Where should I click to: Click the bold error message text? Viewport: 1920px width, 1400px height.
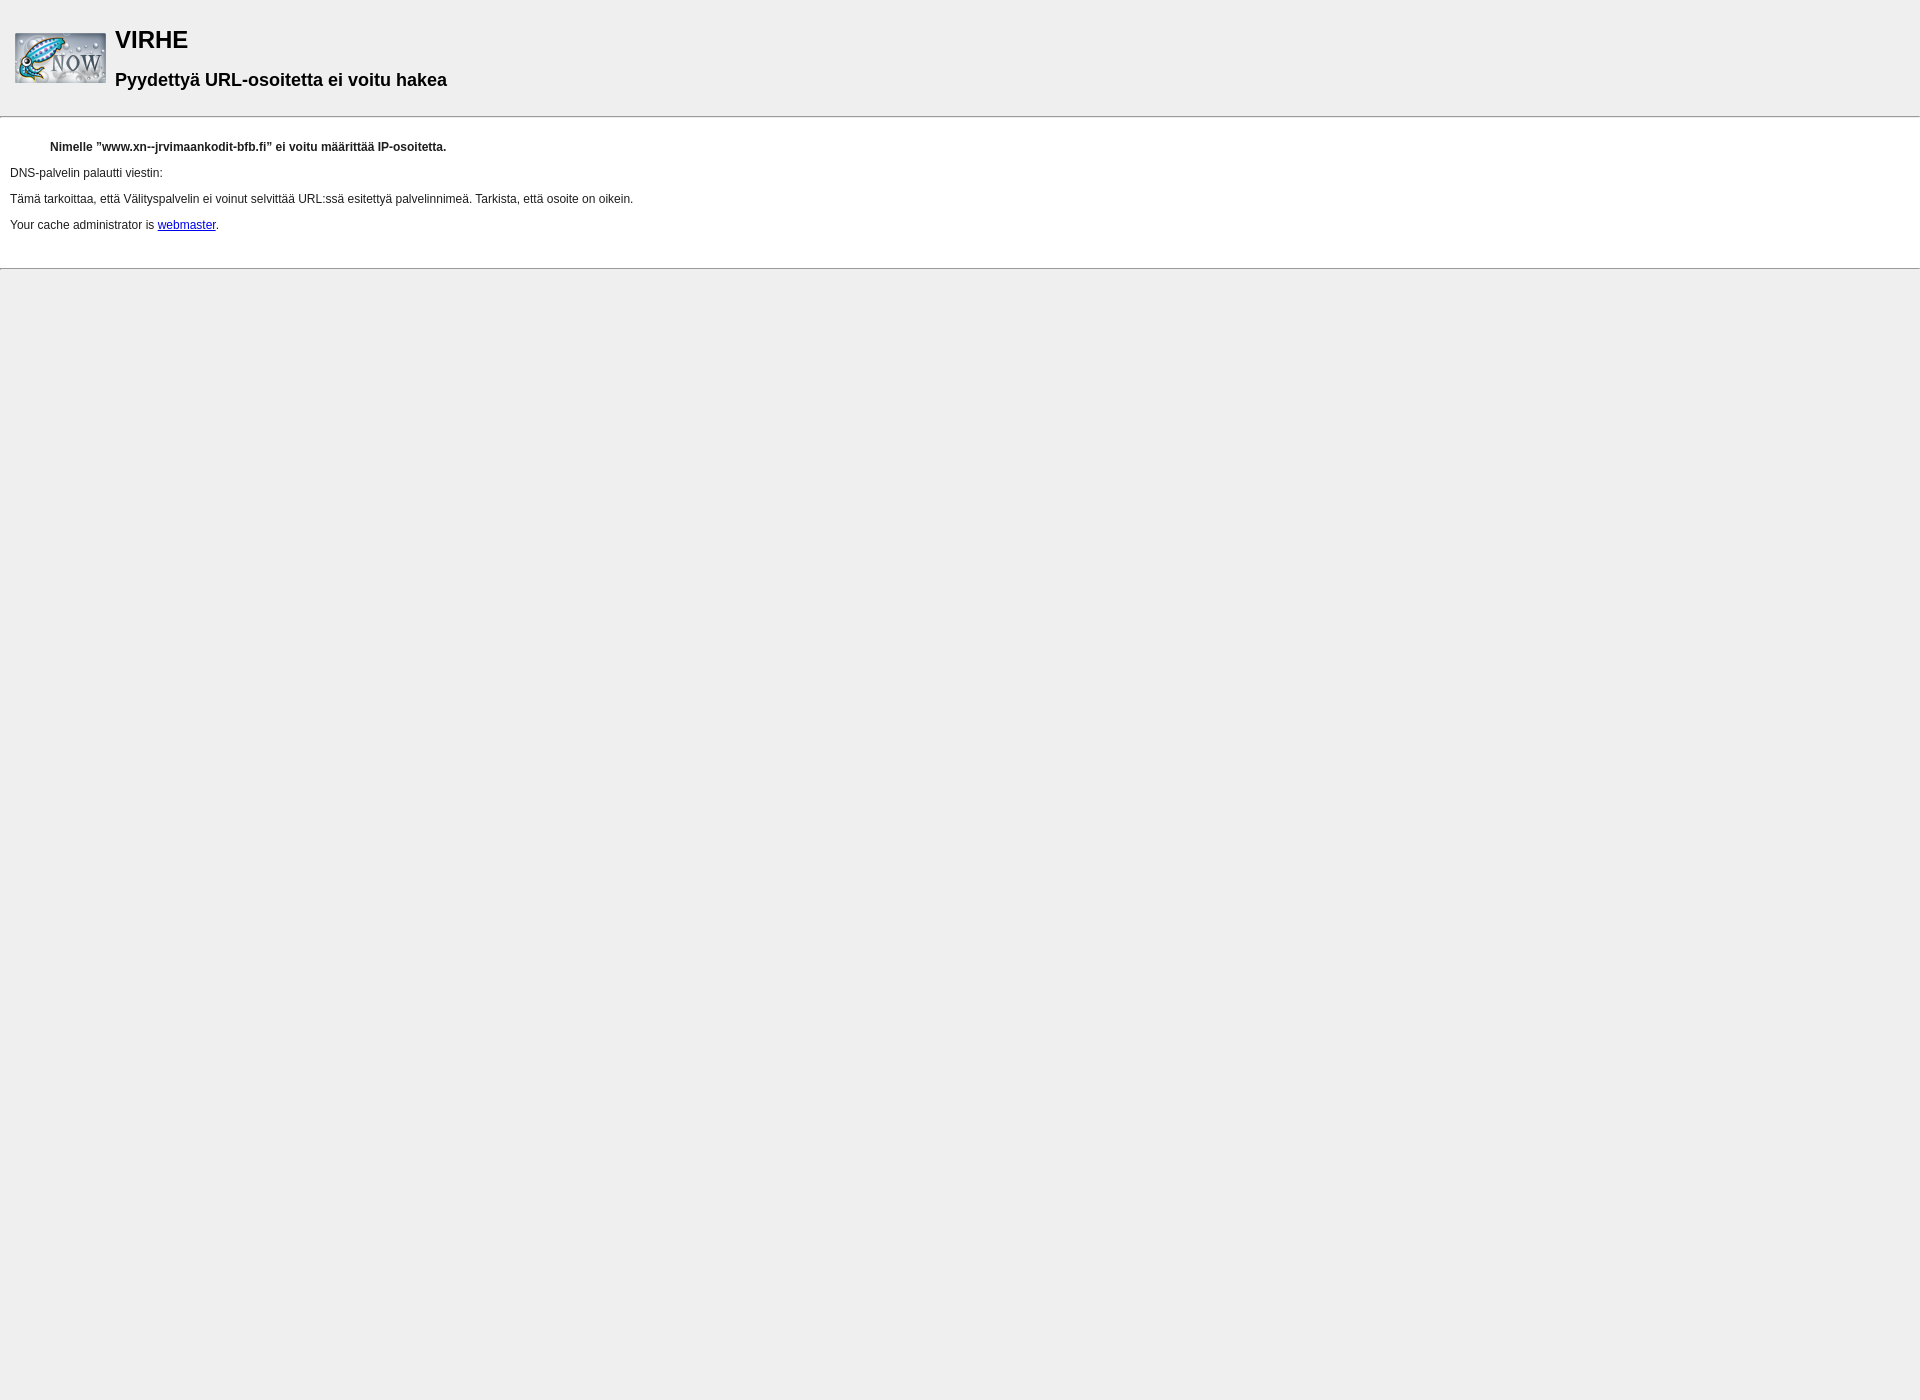point(247,146)
